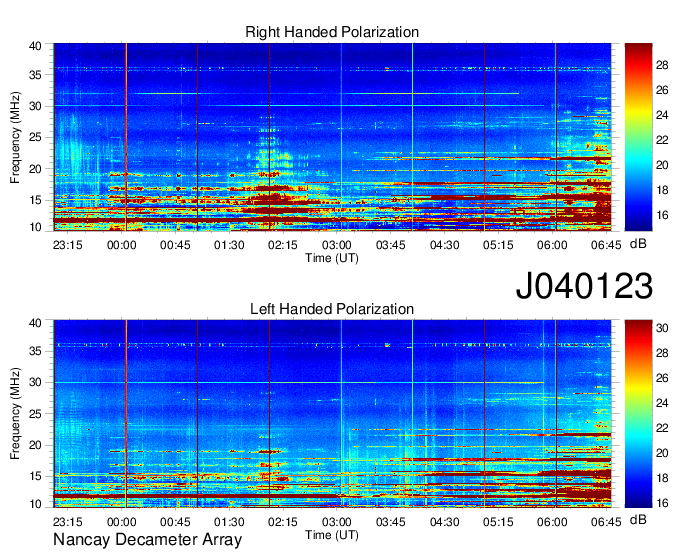The image size is (680, 552).
Task: Click the '01:30' time tick of the bottom plot
Action: coord(229,522)
